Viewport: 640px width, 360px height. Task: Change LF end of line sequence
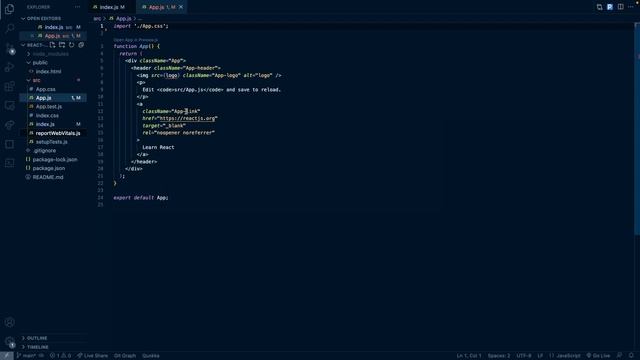pyautogui.click(x=540, y=356)
